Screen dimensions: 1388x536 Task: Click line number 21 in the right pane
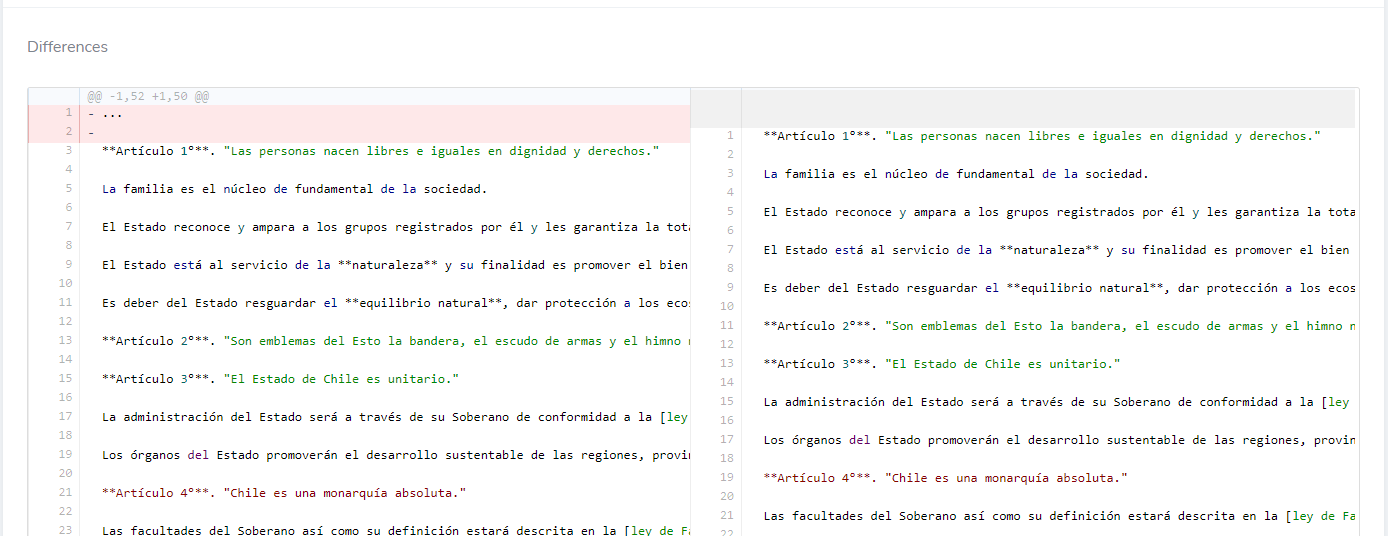tap(727, 516)
